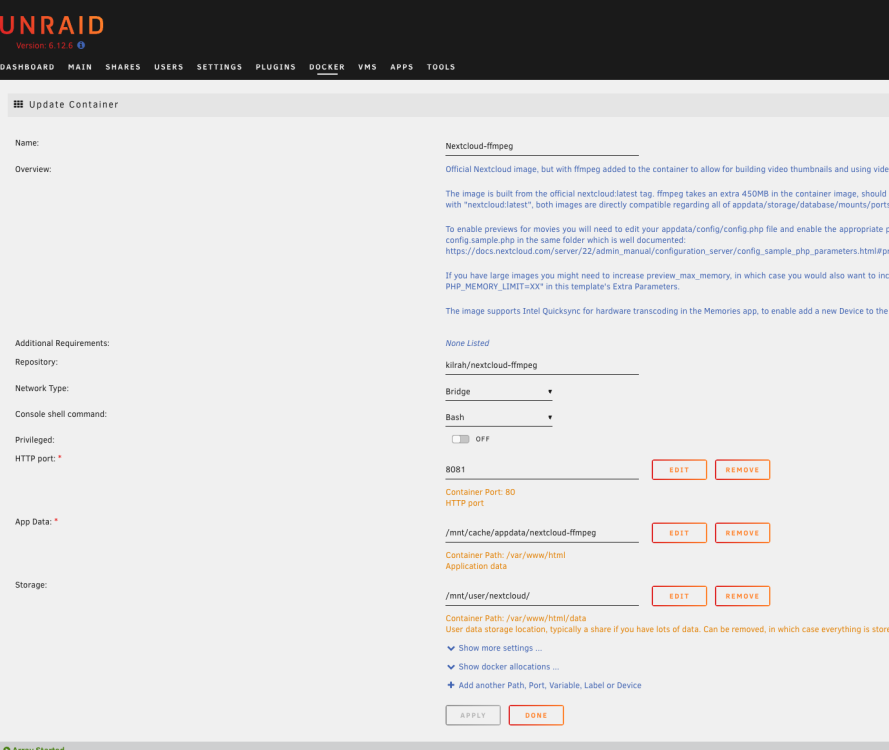Open the Dashboard menu
The width and height of the screenshot is (889, 750).
coord(27,67)
